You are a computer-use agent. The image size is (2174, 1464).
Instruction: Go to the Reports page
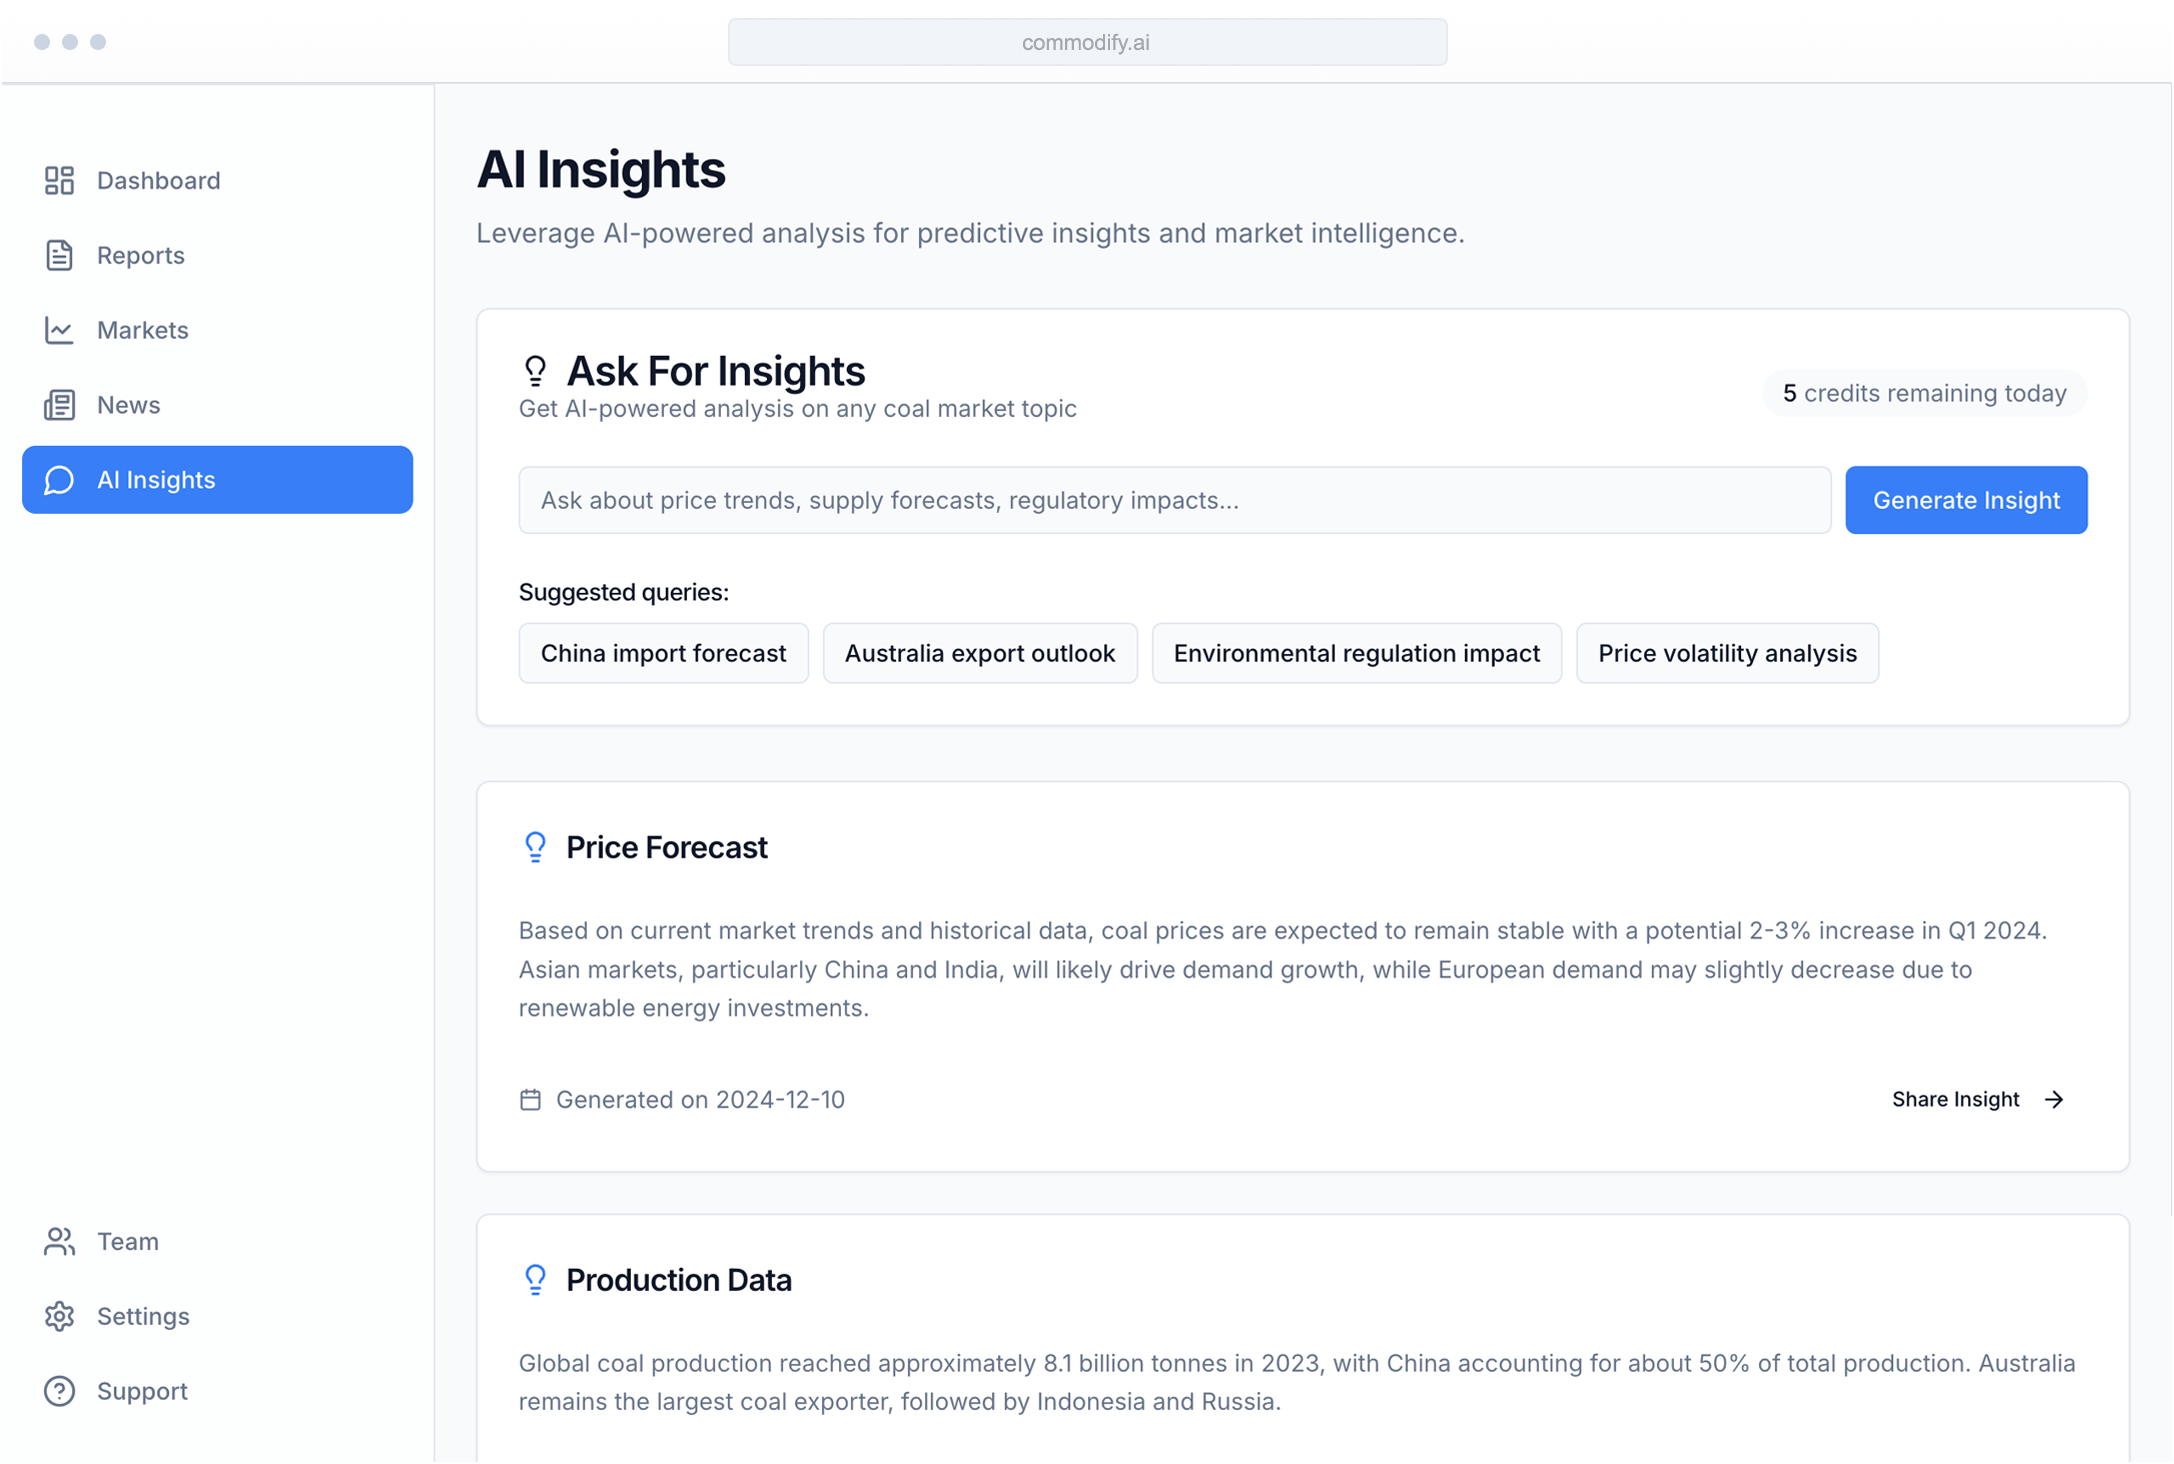(x=140, y=255)
